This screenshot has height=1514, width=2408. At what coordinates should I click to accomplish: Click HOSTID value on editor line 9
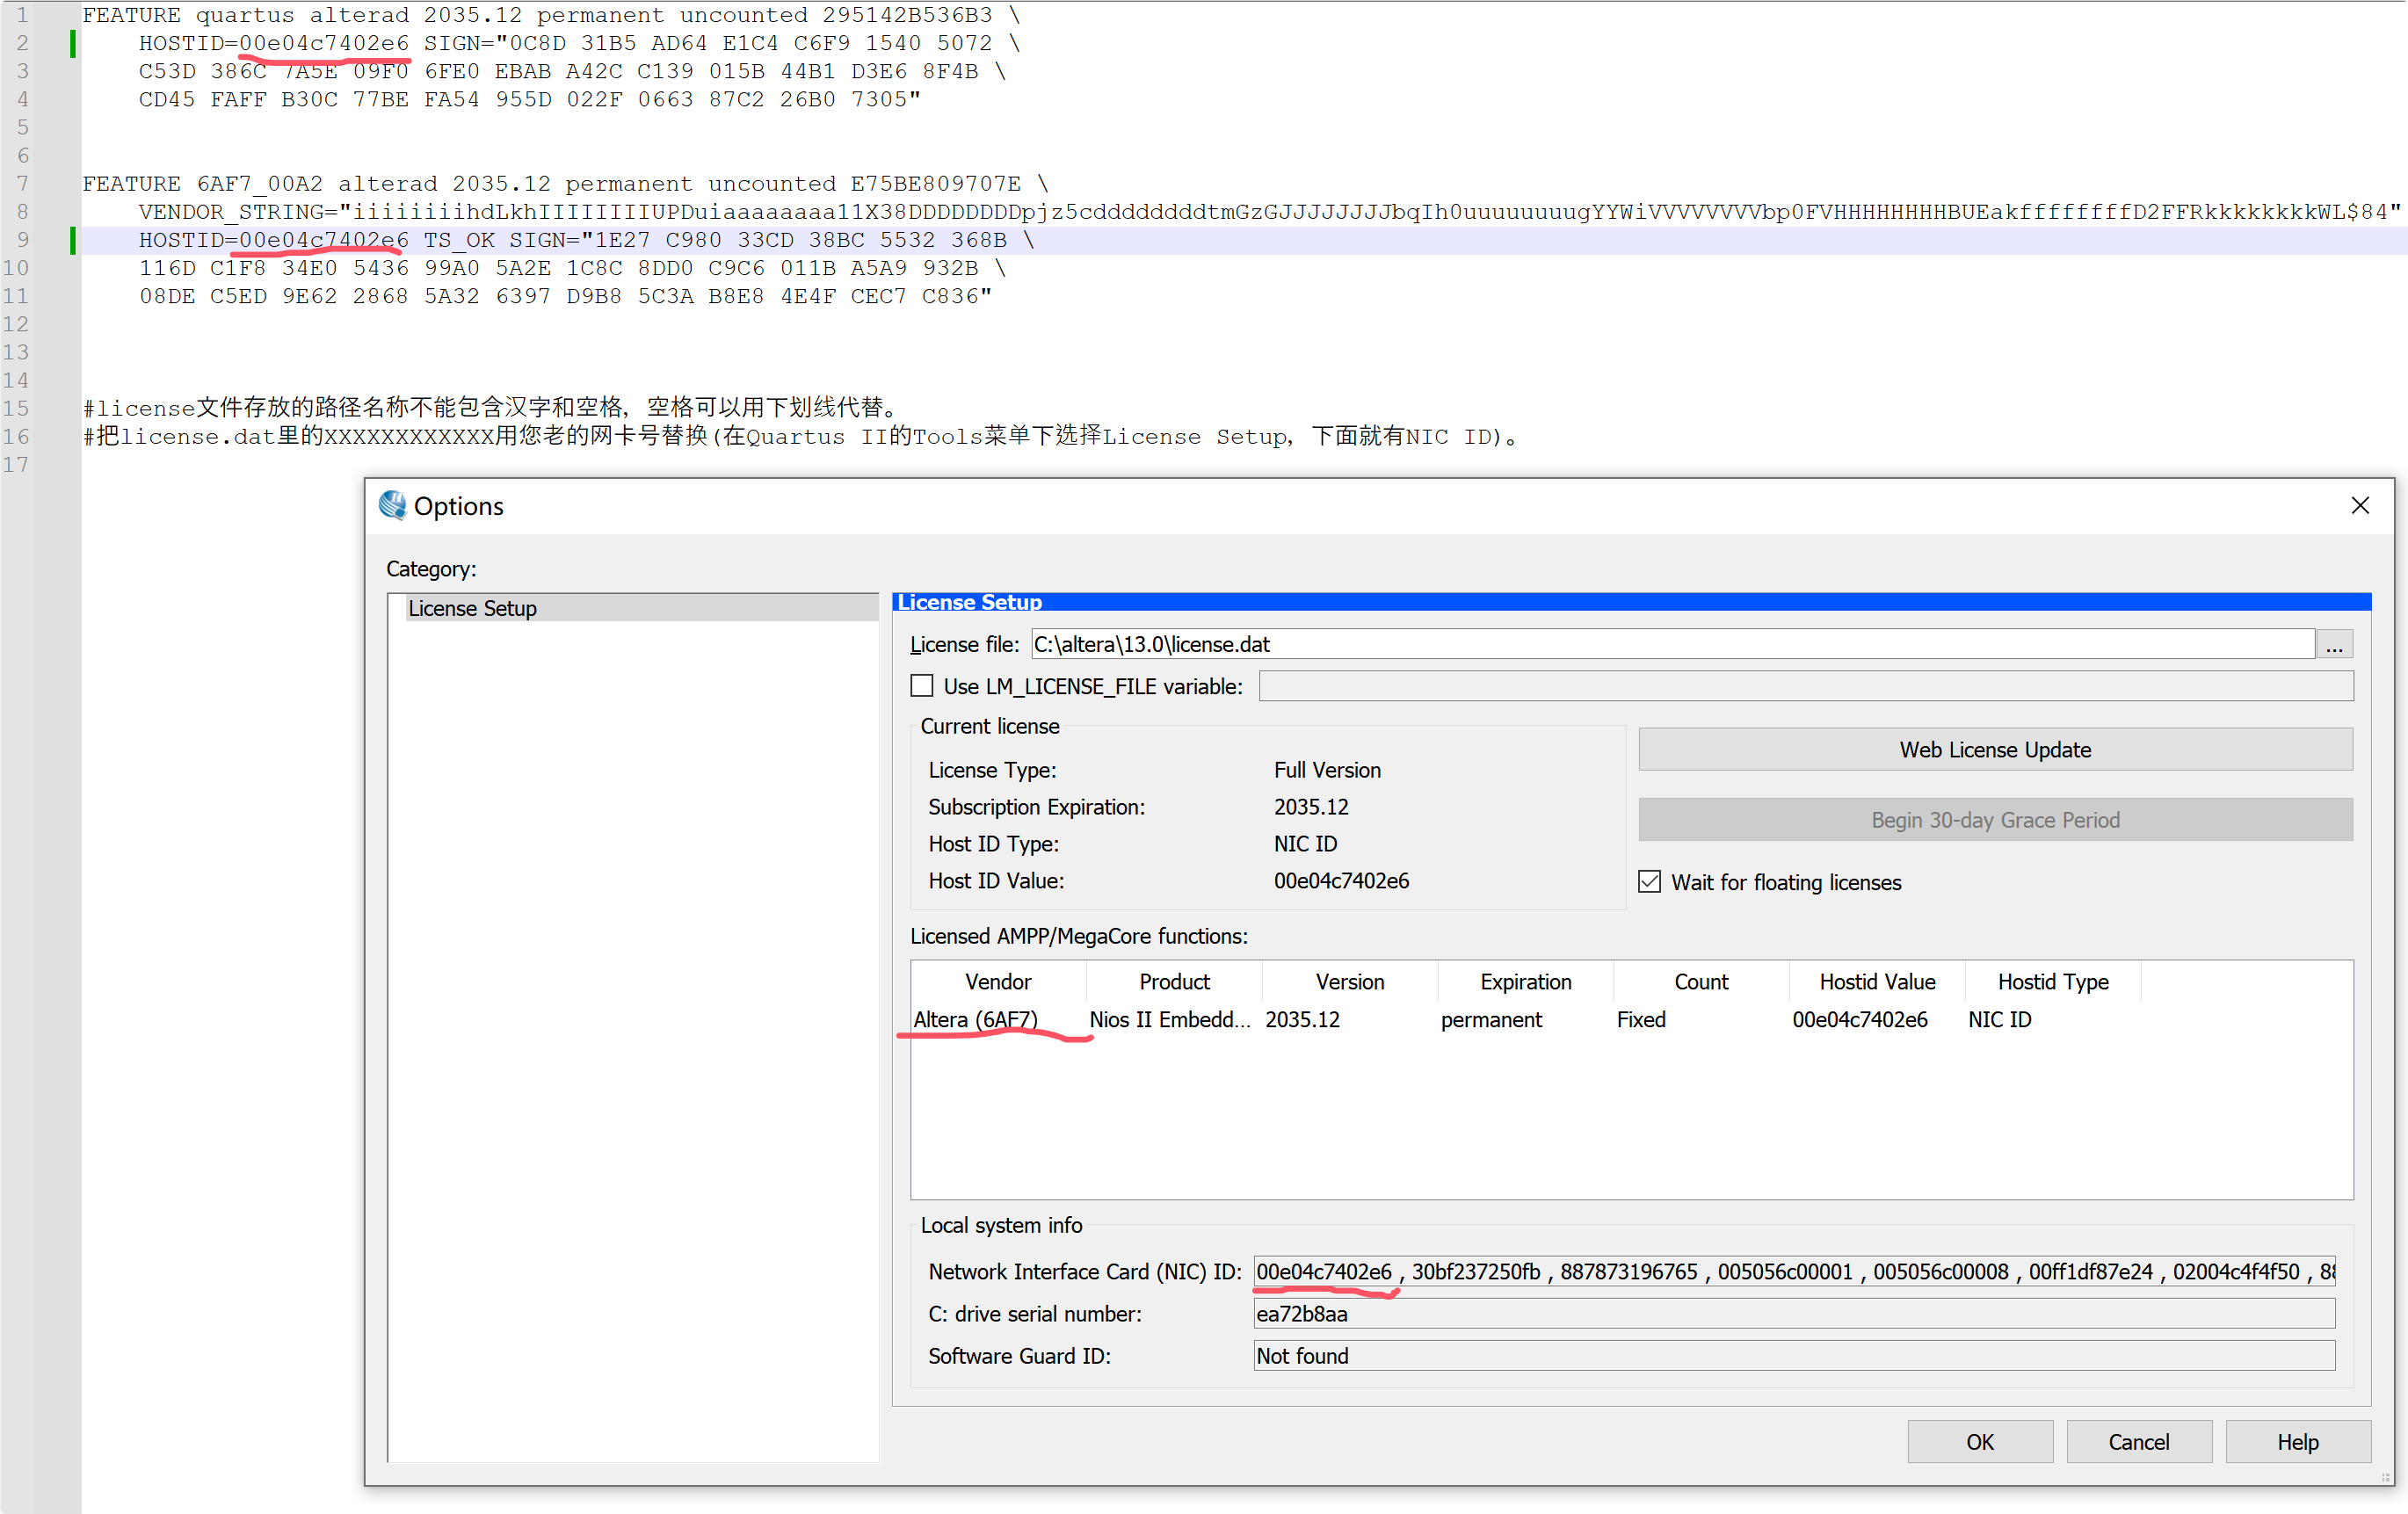(x=324, y=240)
